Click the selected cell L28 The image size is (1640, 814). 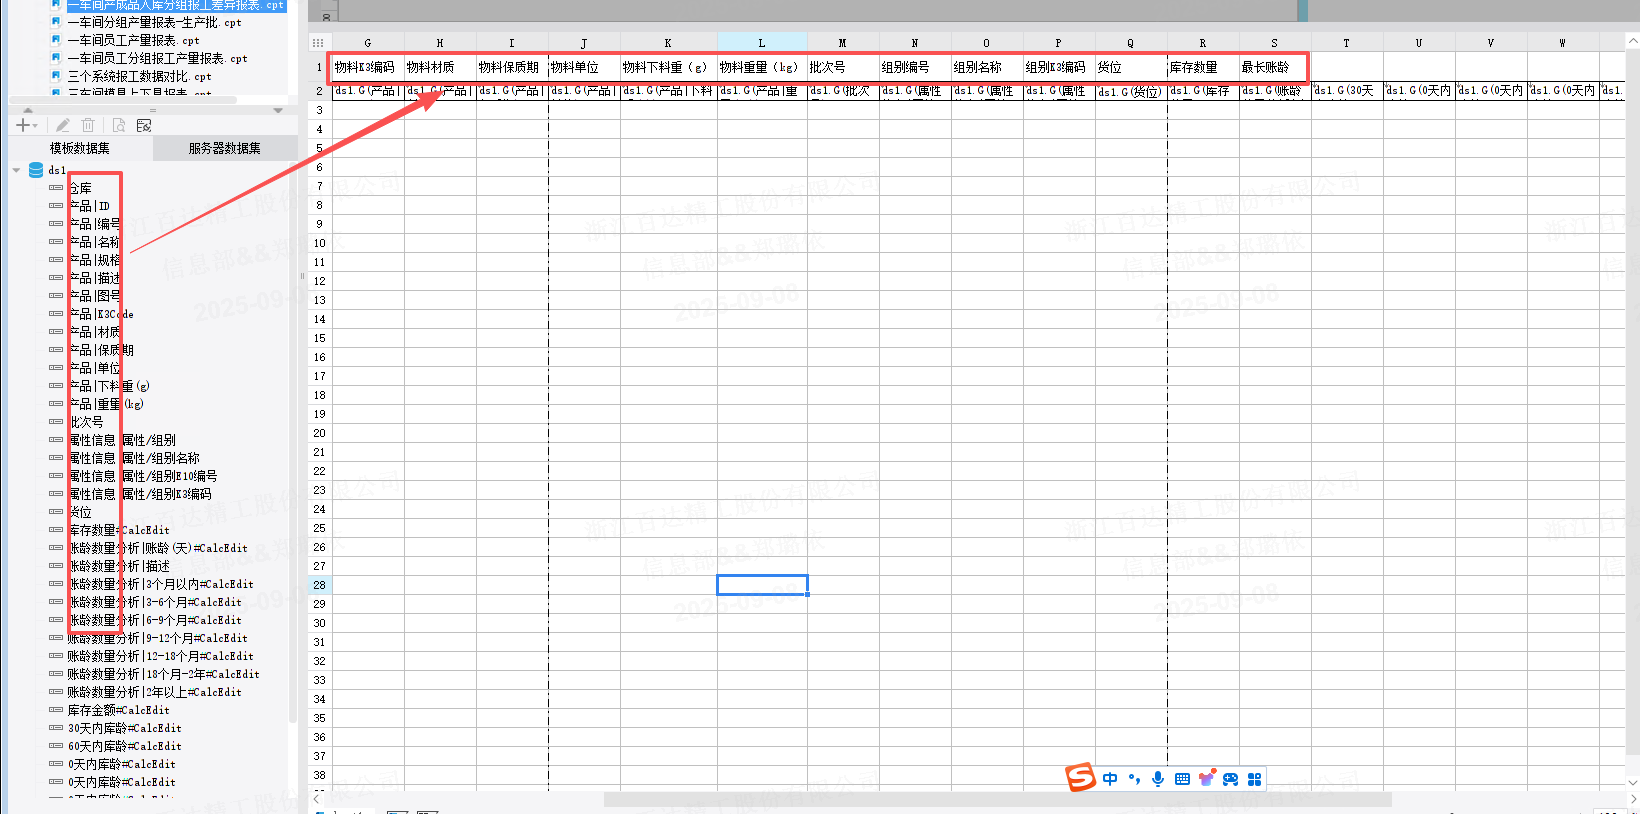click(762, 585)
